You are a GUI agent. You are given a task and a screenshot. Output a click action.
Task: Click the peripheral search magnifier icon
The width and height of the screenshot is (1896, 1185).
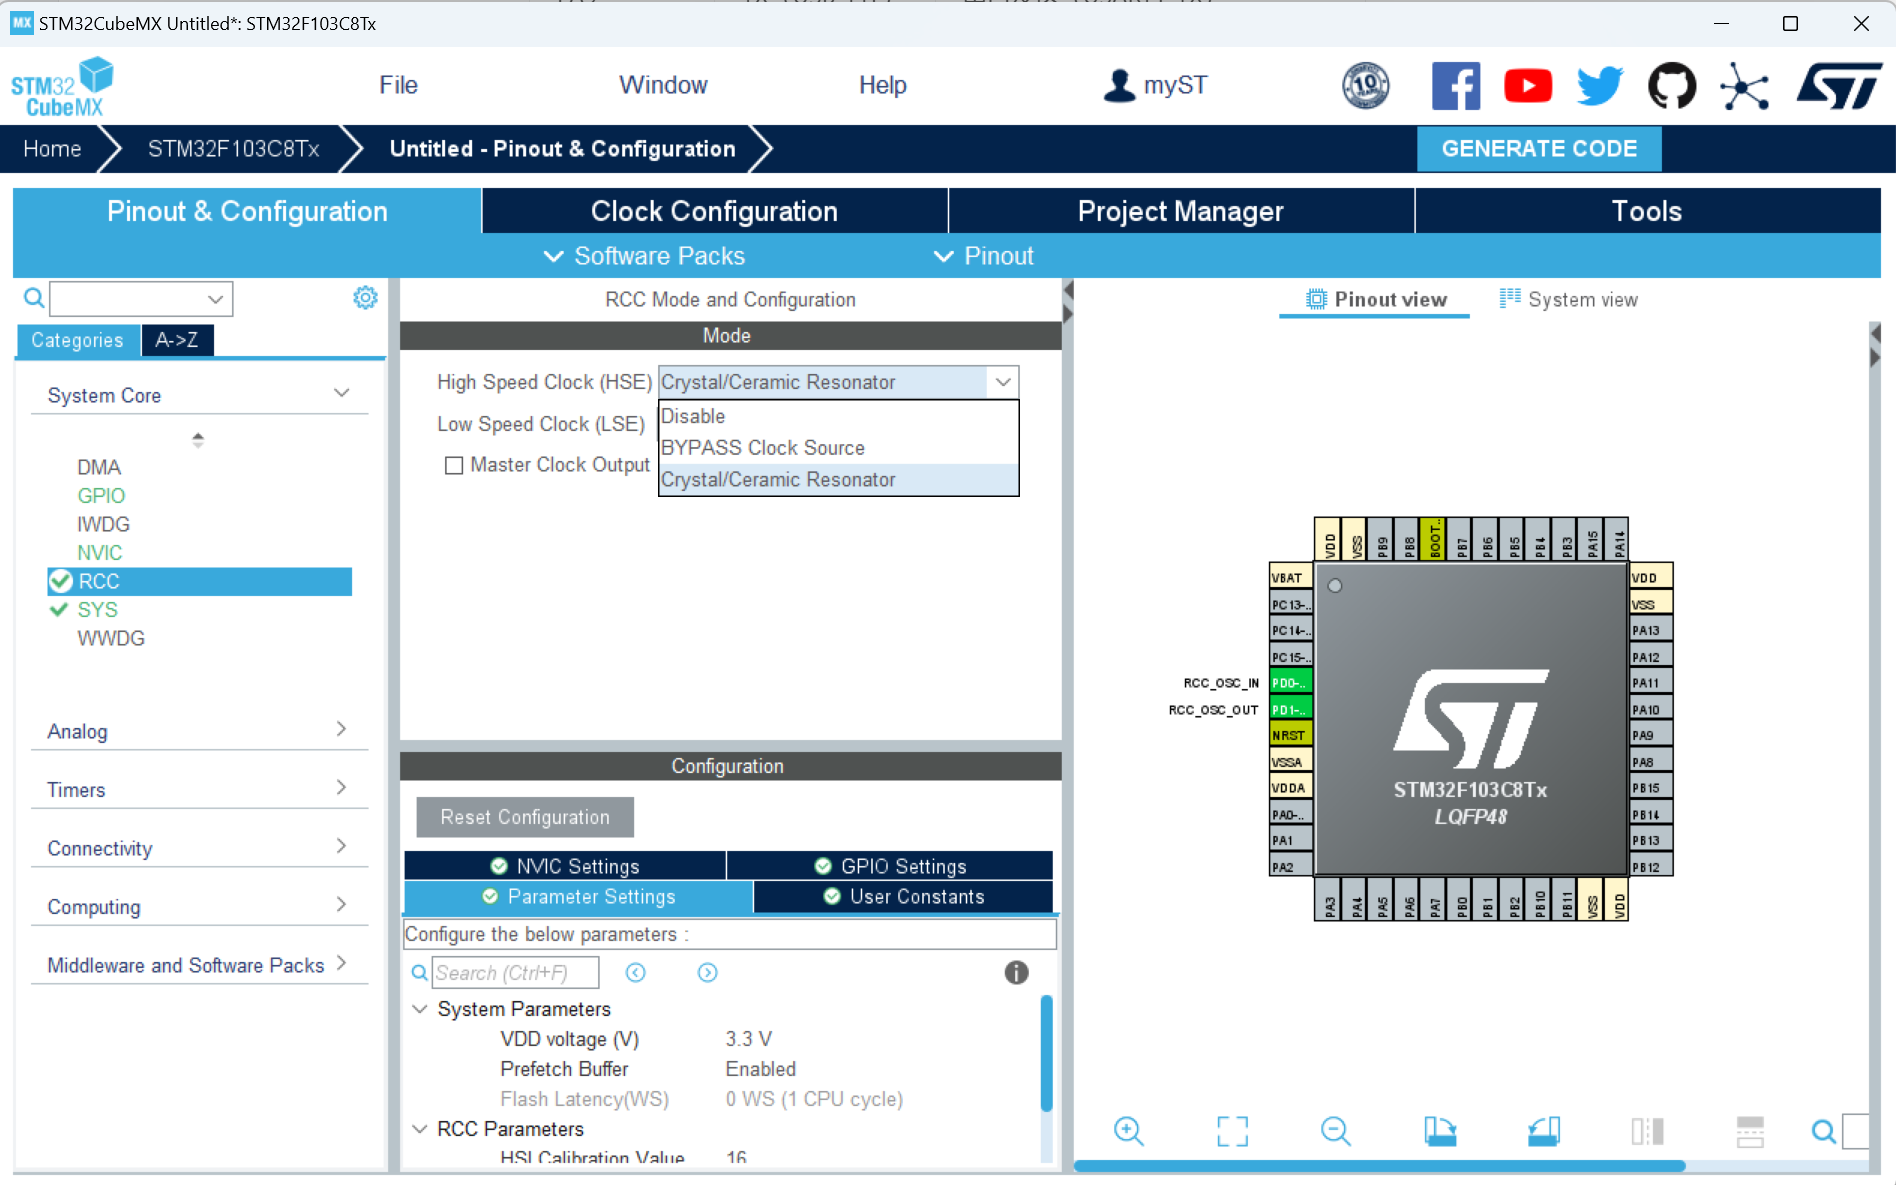point(34,298)
